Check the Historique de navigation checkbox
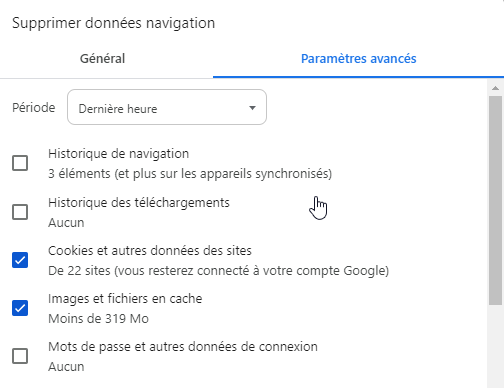Screen dimensions: 504x388 click(20, 163)
